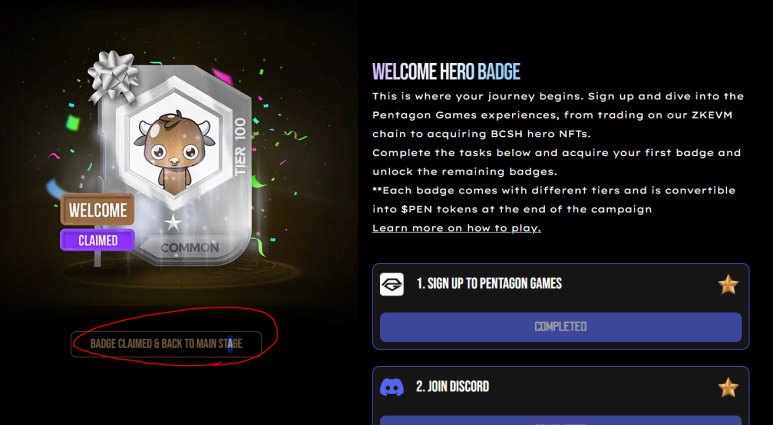This screenshot has width=773, height=425.
Task: Select the Join Discord task heading
Action: 453,386
